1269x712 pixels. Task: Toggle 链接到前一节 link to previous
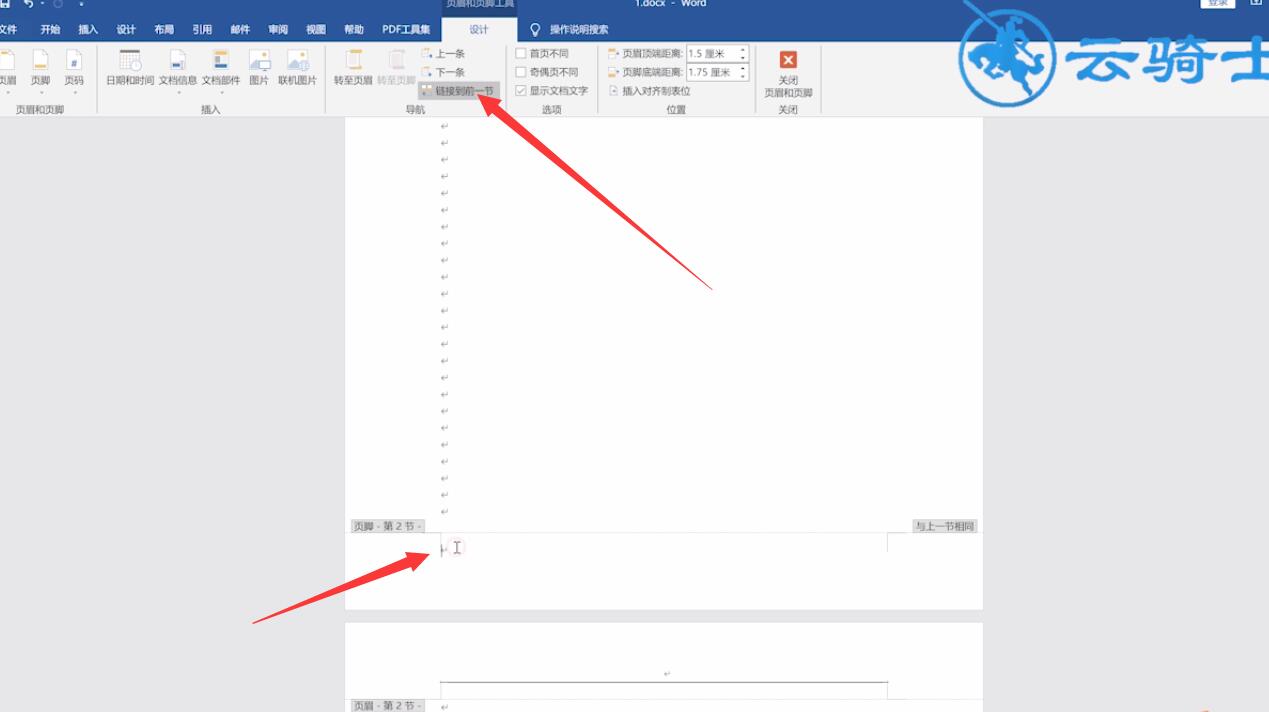(x=458, y=90)
